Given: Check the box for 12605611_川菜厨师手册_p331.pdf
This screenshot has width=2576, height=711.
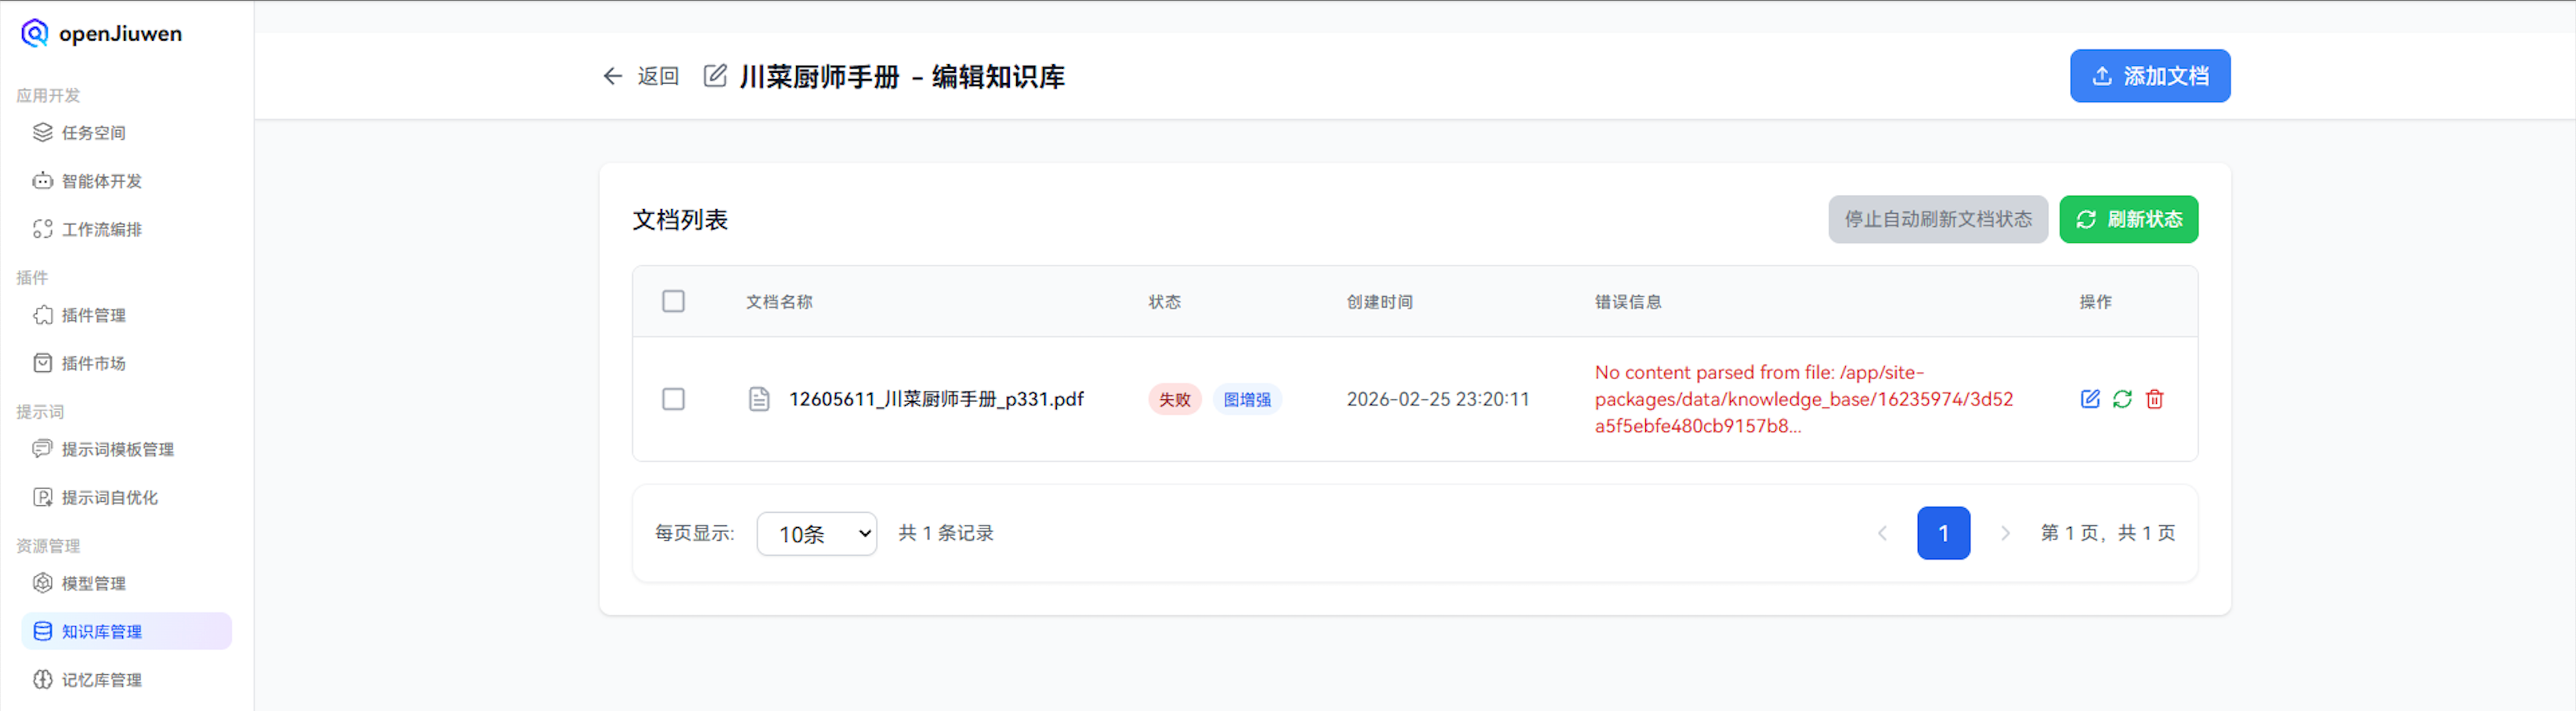Looking at the screenshot, I should [674, 399].
